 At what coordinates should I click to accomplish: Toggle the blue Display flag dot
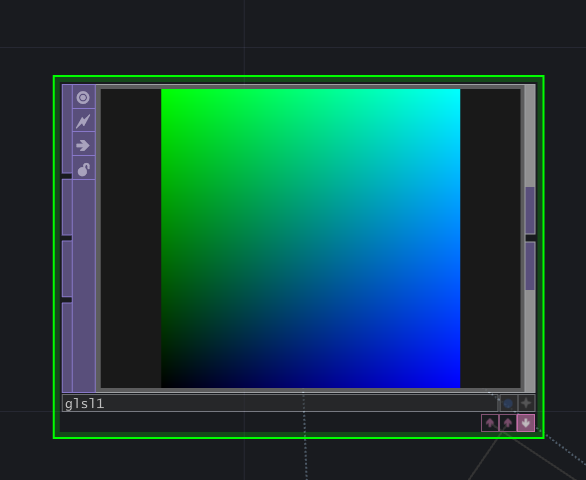click(x=508, y=403)
